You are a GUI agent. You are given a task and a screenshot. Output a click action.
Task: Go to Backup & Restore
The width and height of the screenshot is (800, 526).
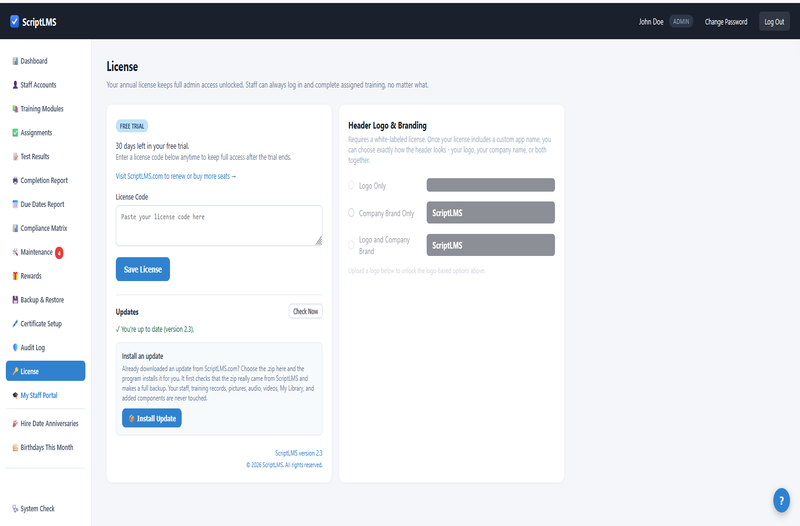[45, 300]
